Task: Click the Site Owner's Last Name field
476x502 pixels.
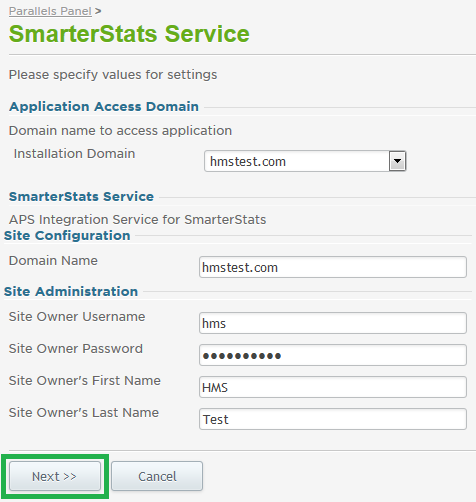Action: tap(333, 419)
